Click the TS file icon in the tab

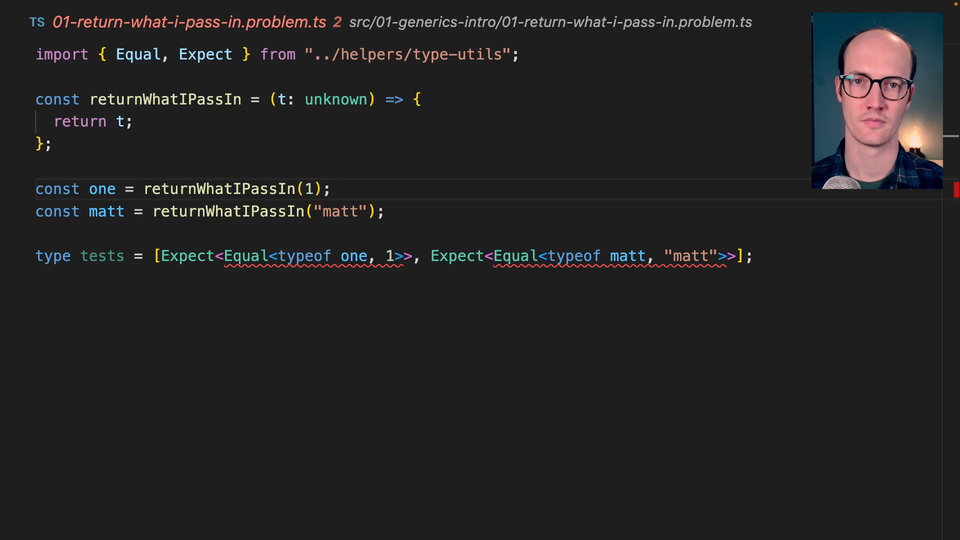[37, 22]
